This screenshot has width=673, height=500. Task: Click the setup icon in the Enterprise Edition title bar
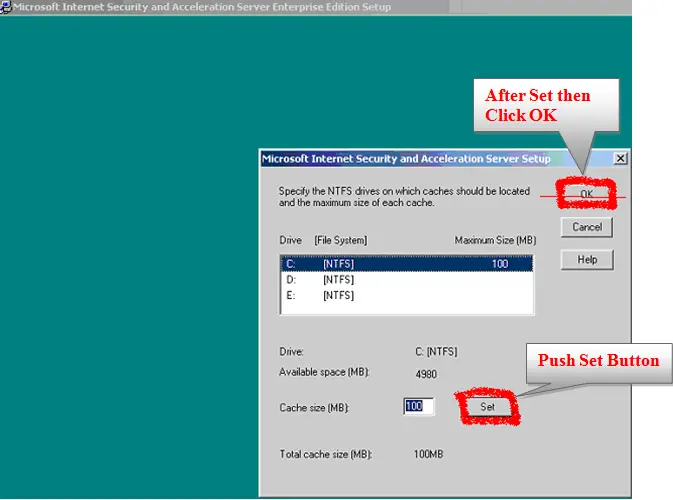tap(5, 7)
